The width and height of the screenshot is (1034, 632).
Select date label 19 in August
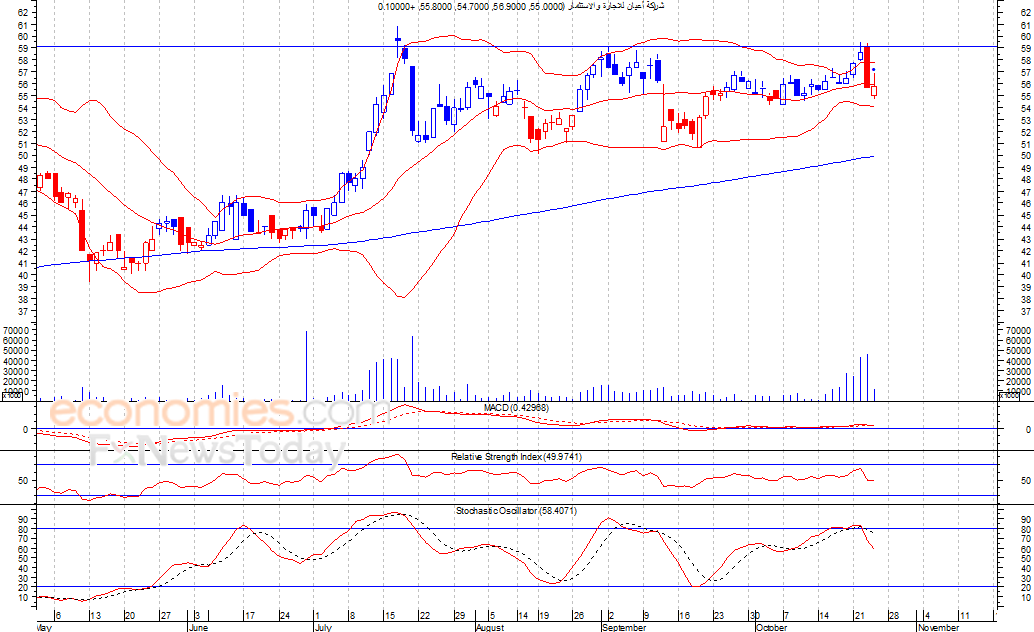(x=544, y=616)
